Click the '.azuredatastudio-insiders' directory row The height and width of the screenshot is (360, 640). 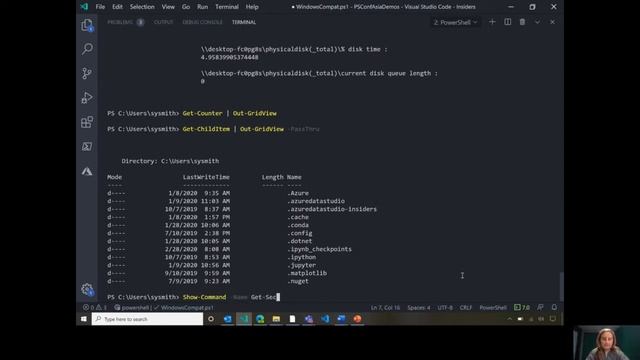[x=242, y=209]
